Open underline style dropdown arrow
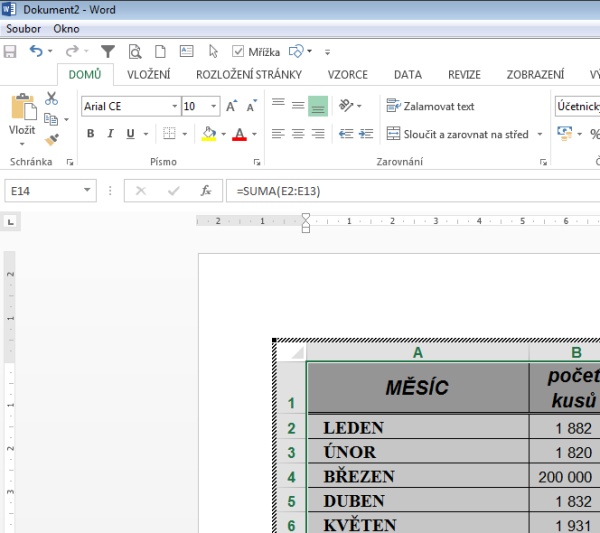The width and height of the screenshot is (600, 533). [146, 134]
